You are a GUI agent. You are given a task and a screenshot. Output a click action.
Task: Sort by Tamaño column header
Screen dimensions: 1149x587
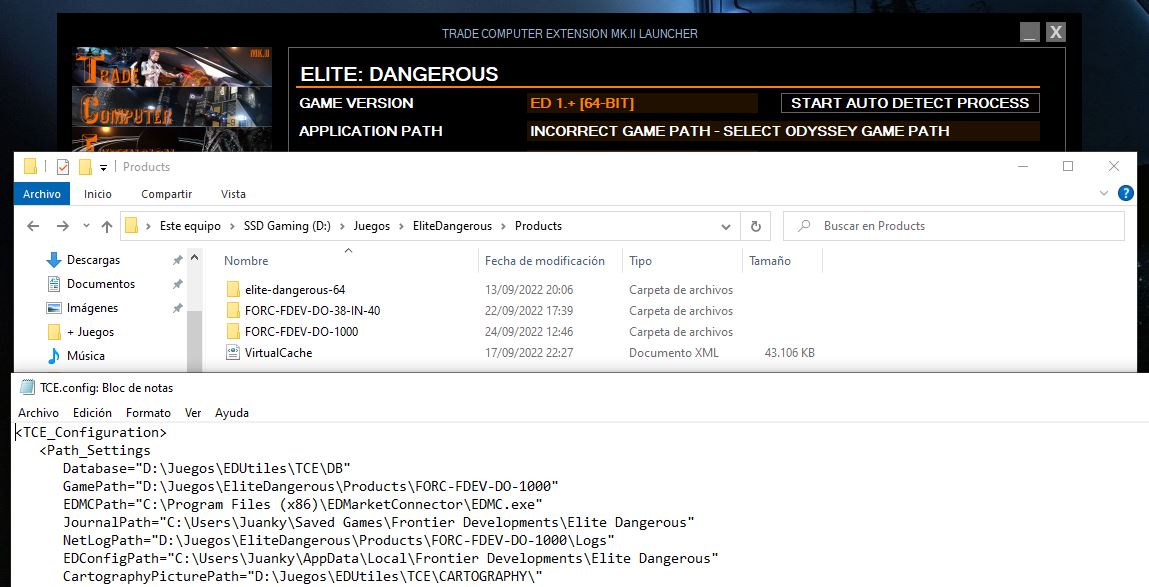coord(770,261)
